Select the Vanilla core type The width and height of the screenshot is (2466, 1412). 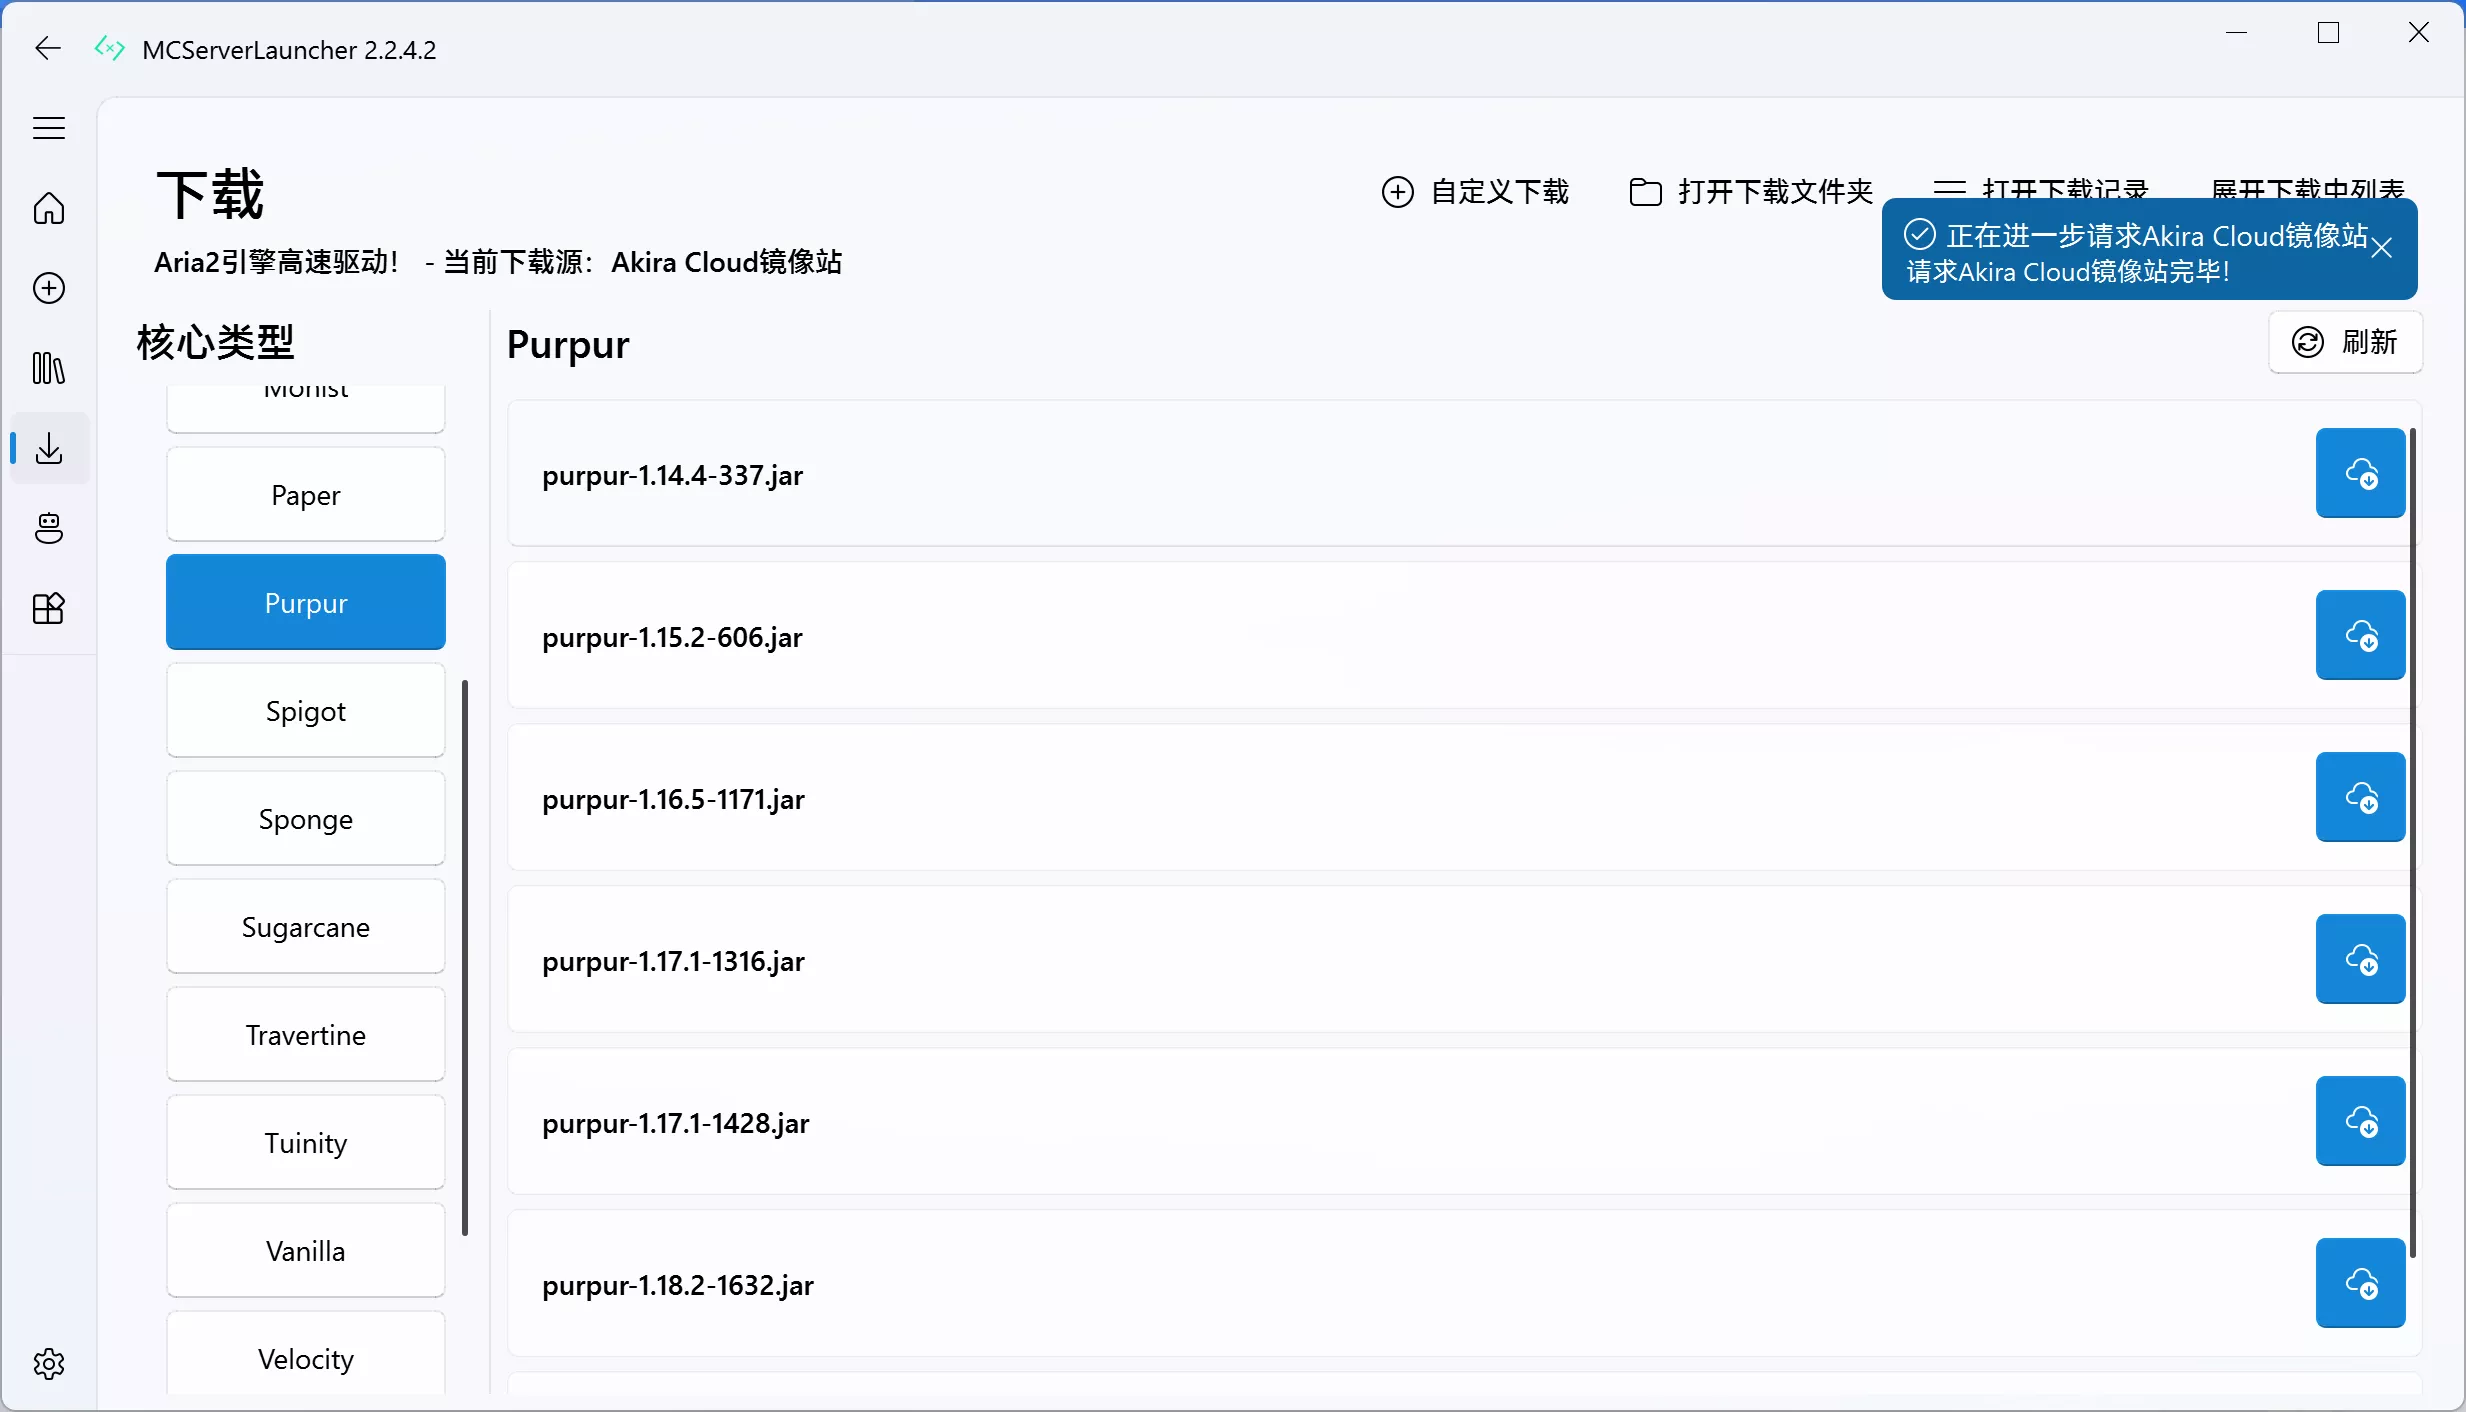coord(305,1250)
